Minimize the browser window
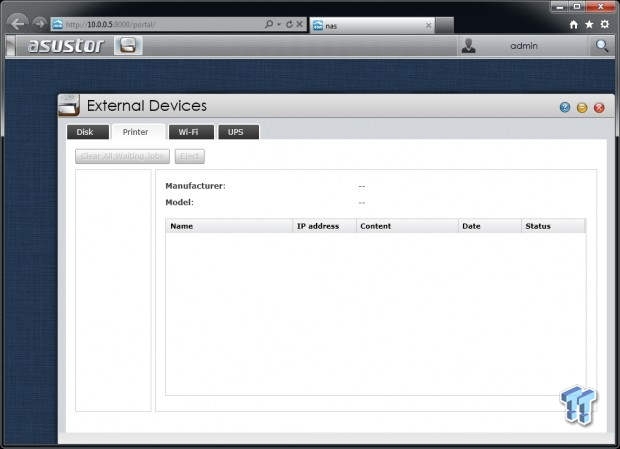Image resolution: width=620 pixels, height=449 pixels. click(560, 7)
